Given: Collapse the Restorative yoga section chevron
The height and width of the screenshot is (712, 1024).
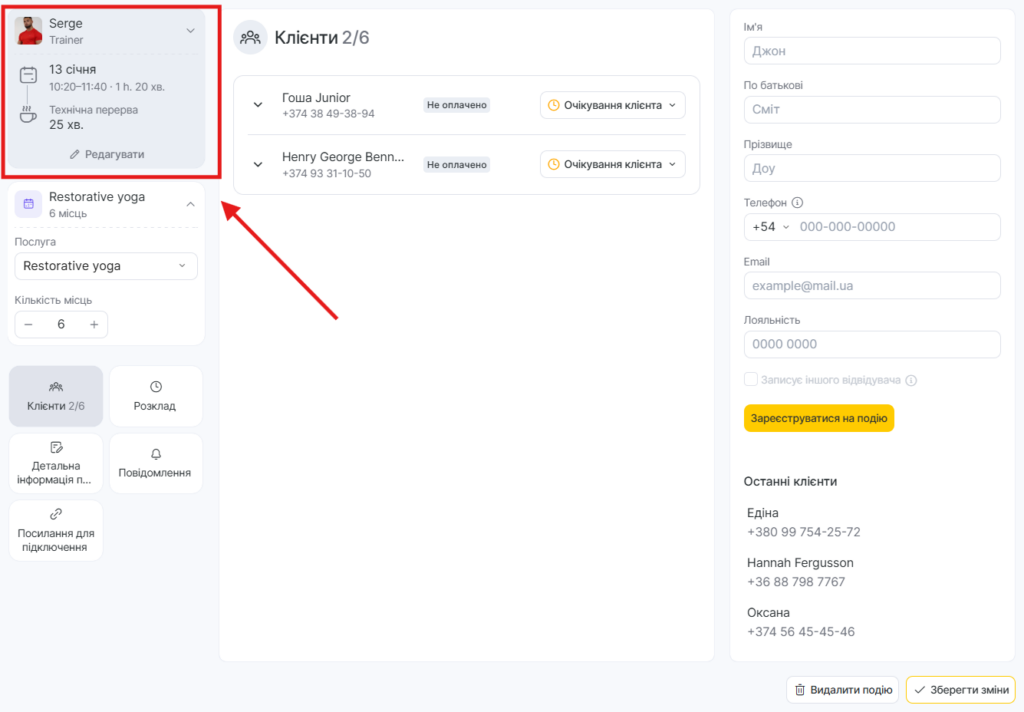Looking at the screenshot, I should pos(190,204).
